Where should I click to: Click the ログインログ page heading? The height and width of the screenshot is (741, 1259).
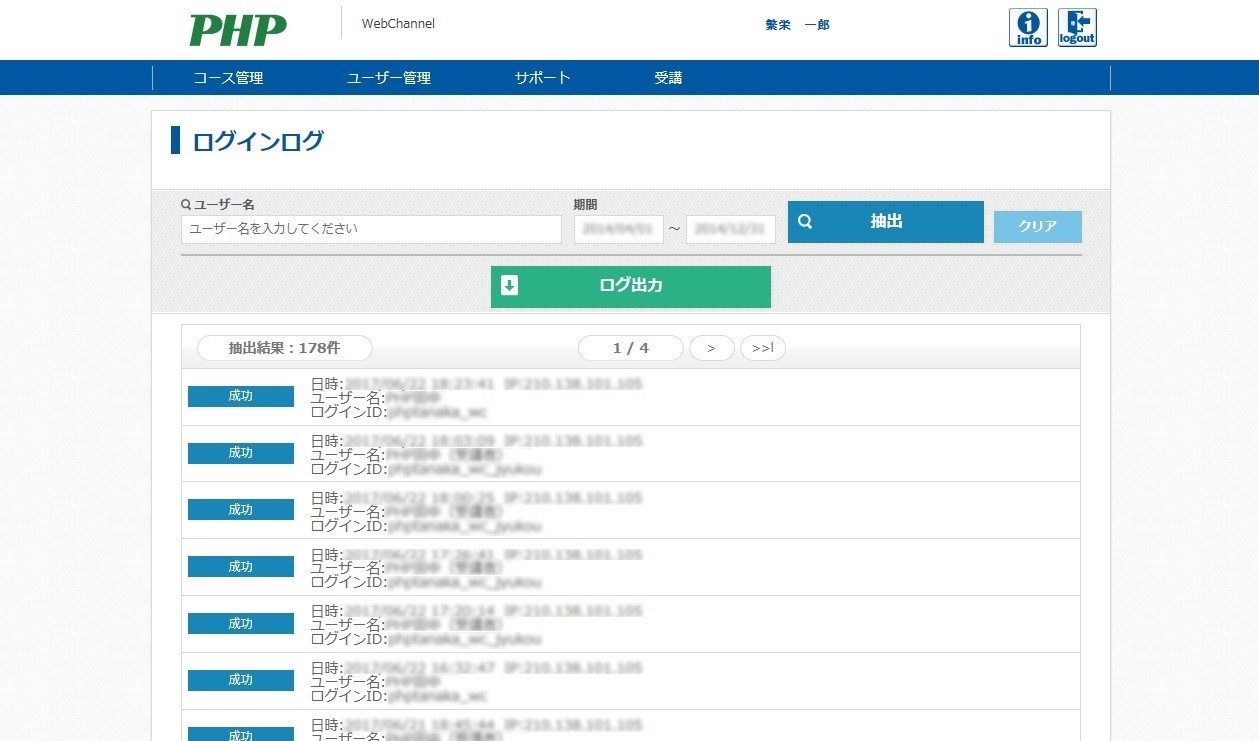(x=258, y=141)
